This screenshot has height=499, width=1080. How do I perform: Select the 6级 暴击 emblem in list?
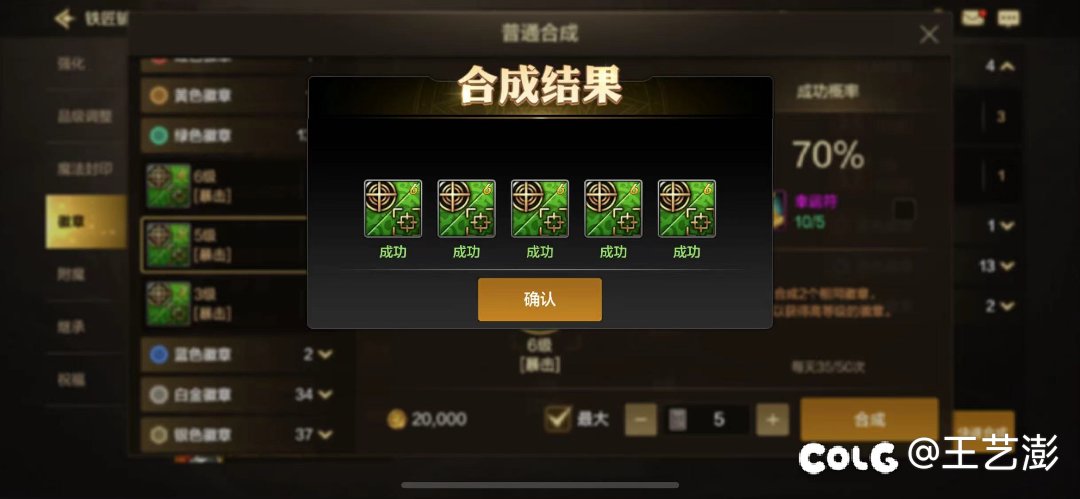pyautogui.click(x=224, y=186)
